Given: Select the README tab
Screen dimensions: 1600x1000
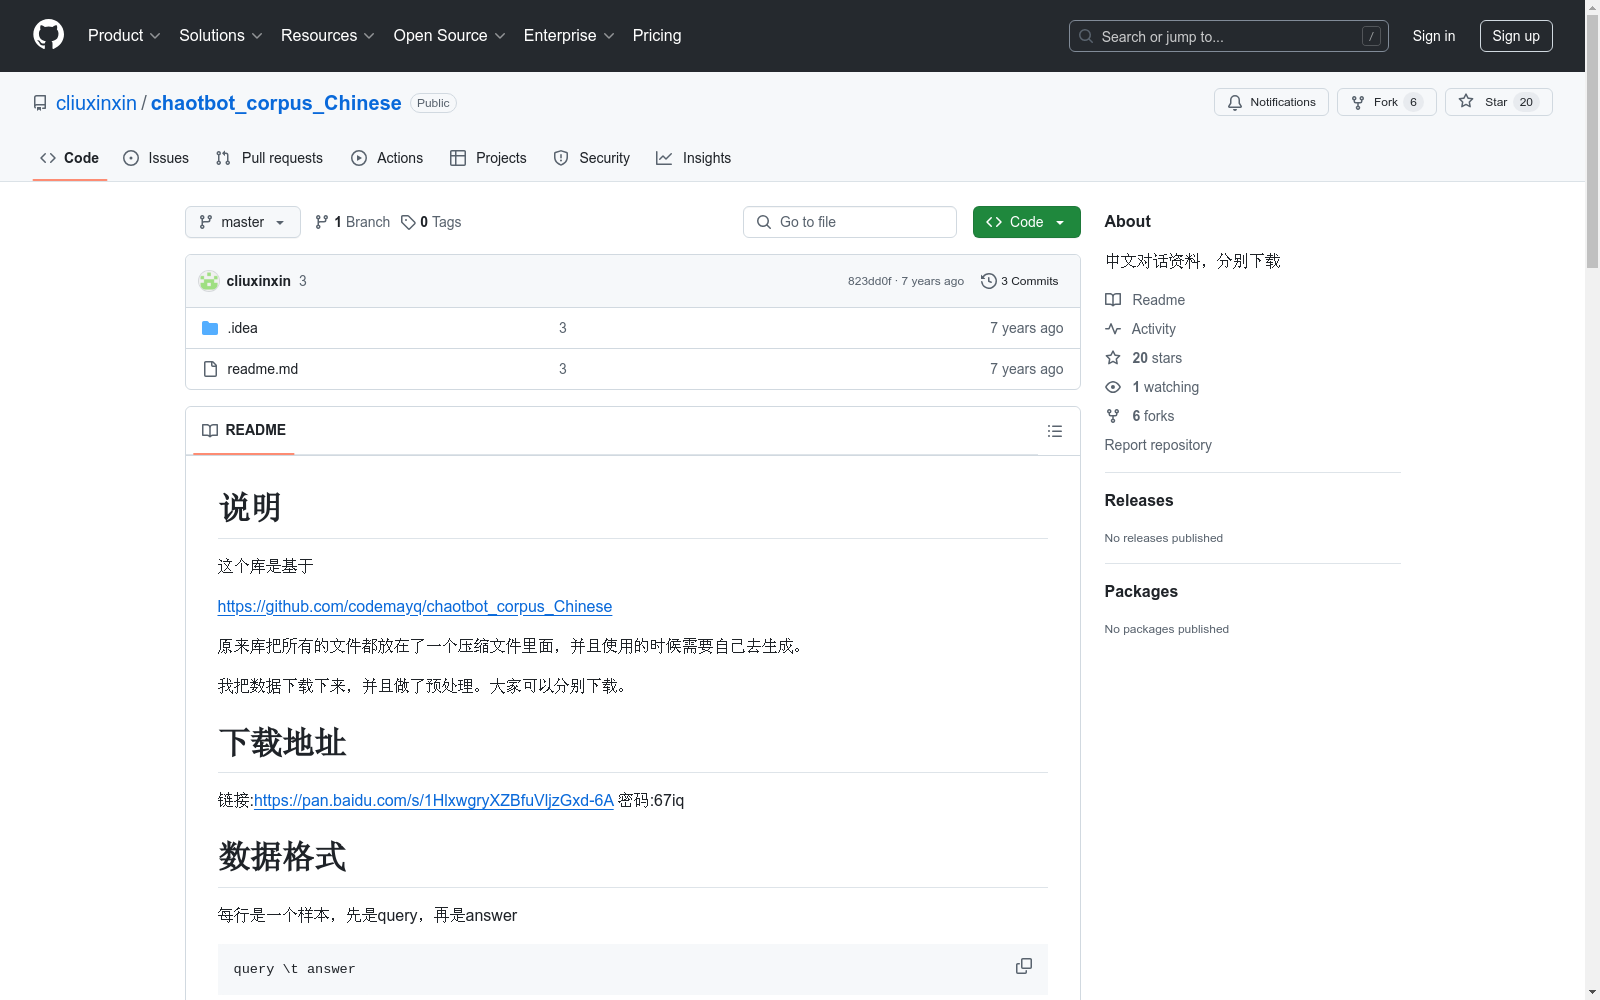Looking at the screenshot, I should click(244, 430).
